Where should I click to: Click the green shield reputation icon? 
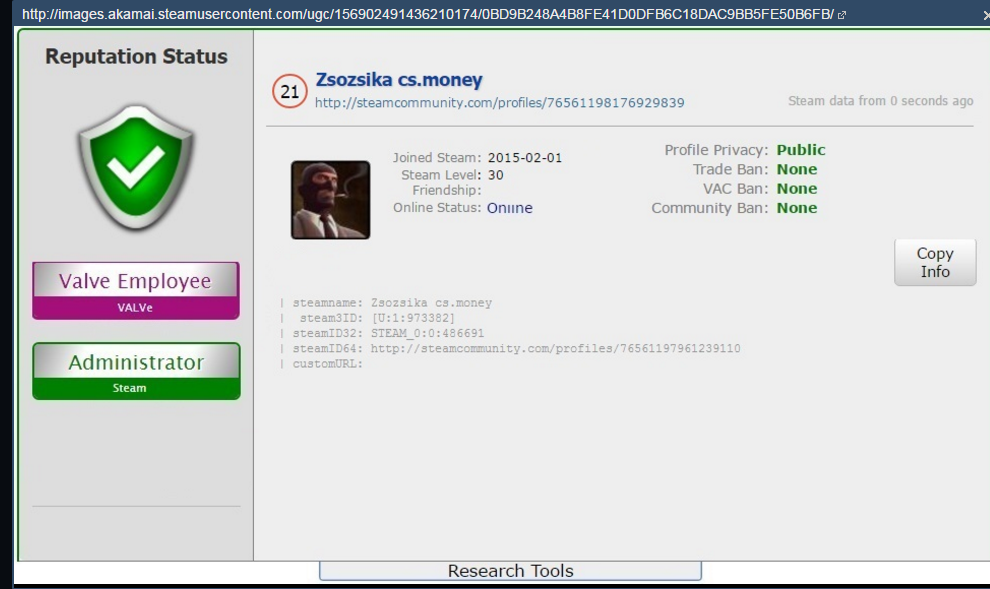[136, 167]
